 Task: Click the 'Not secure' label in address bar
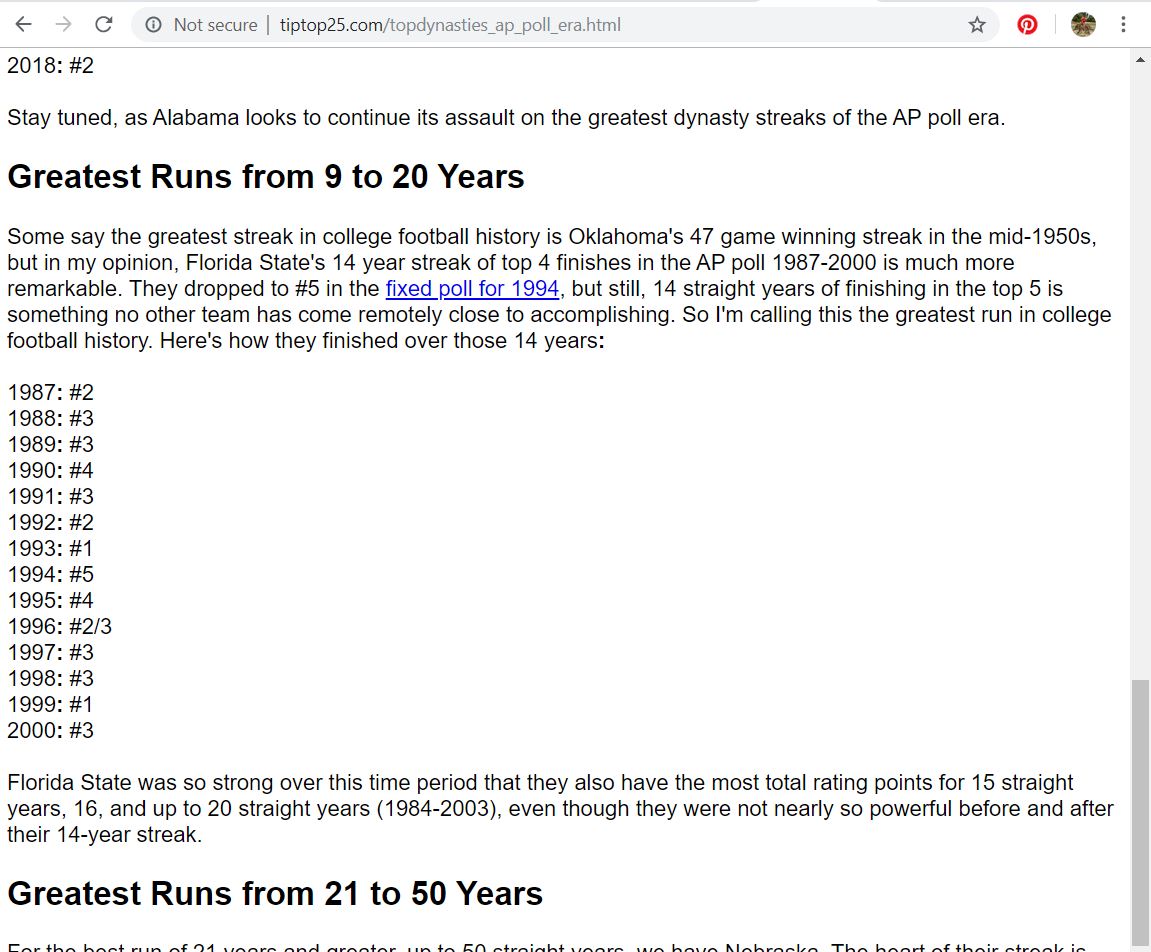pos(215,25)
